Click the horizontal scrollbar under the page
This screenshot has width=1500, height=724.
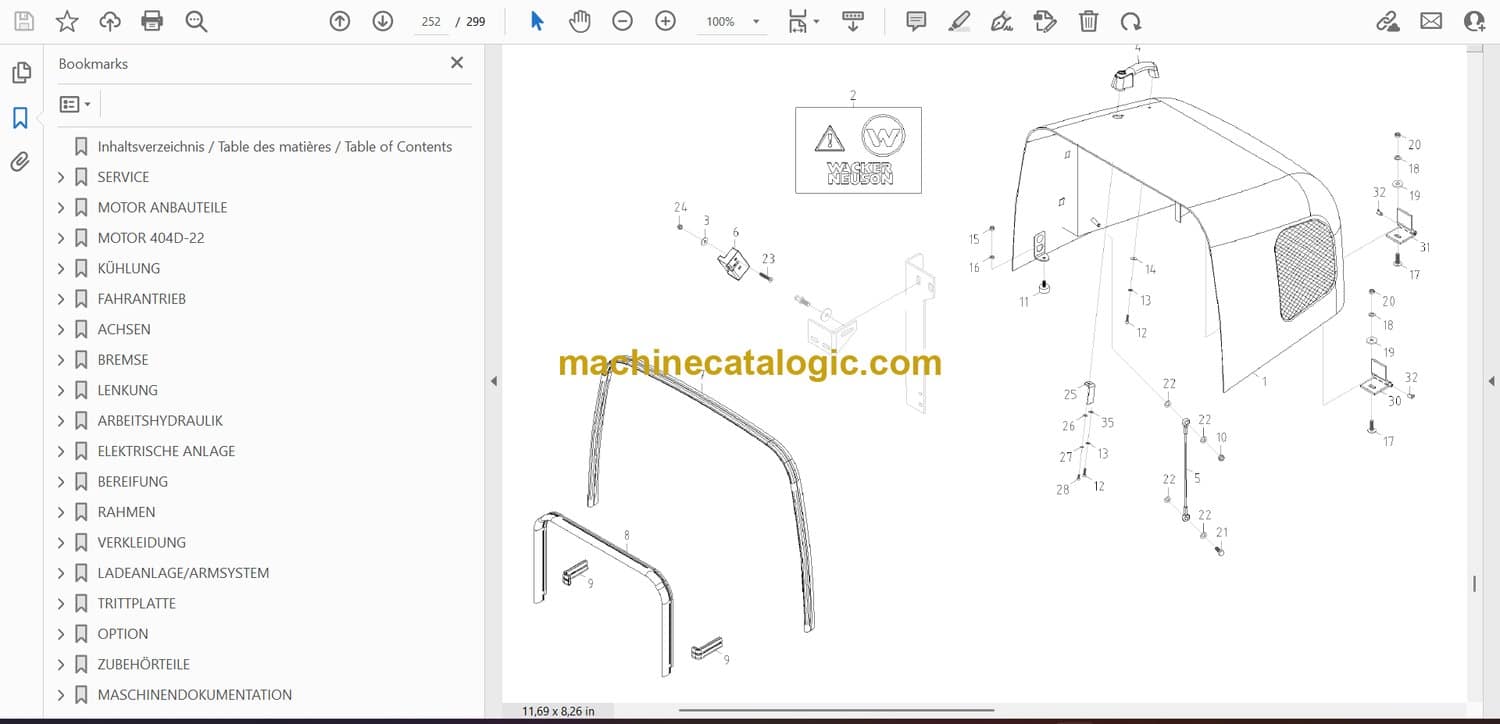tap(836, 711)
